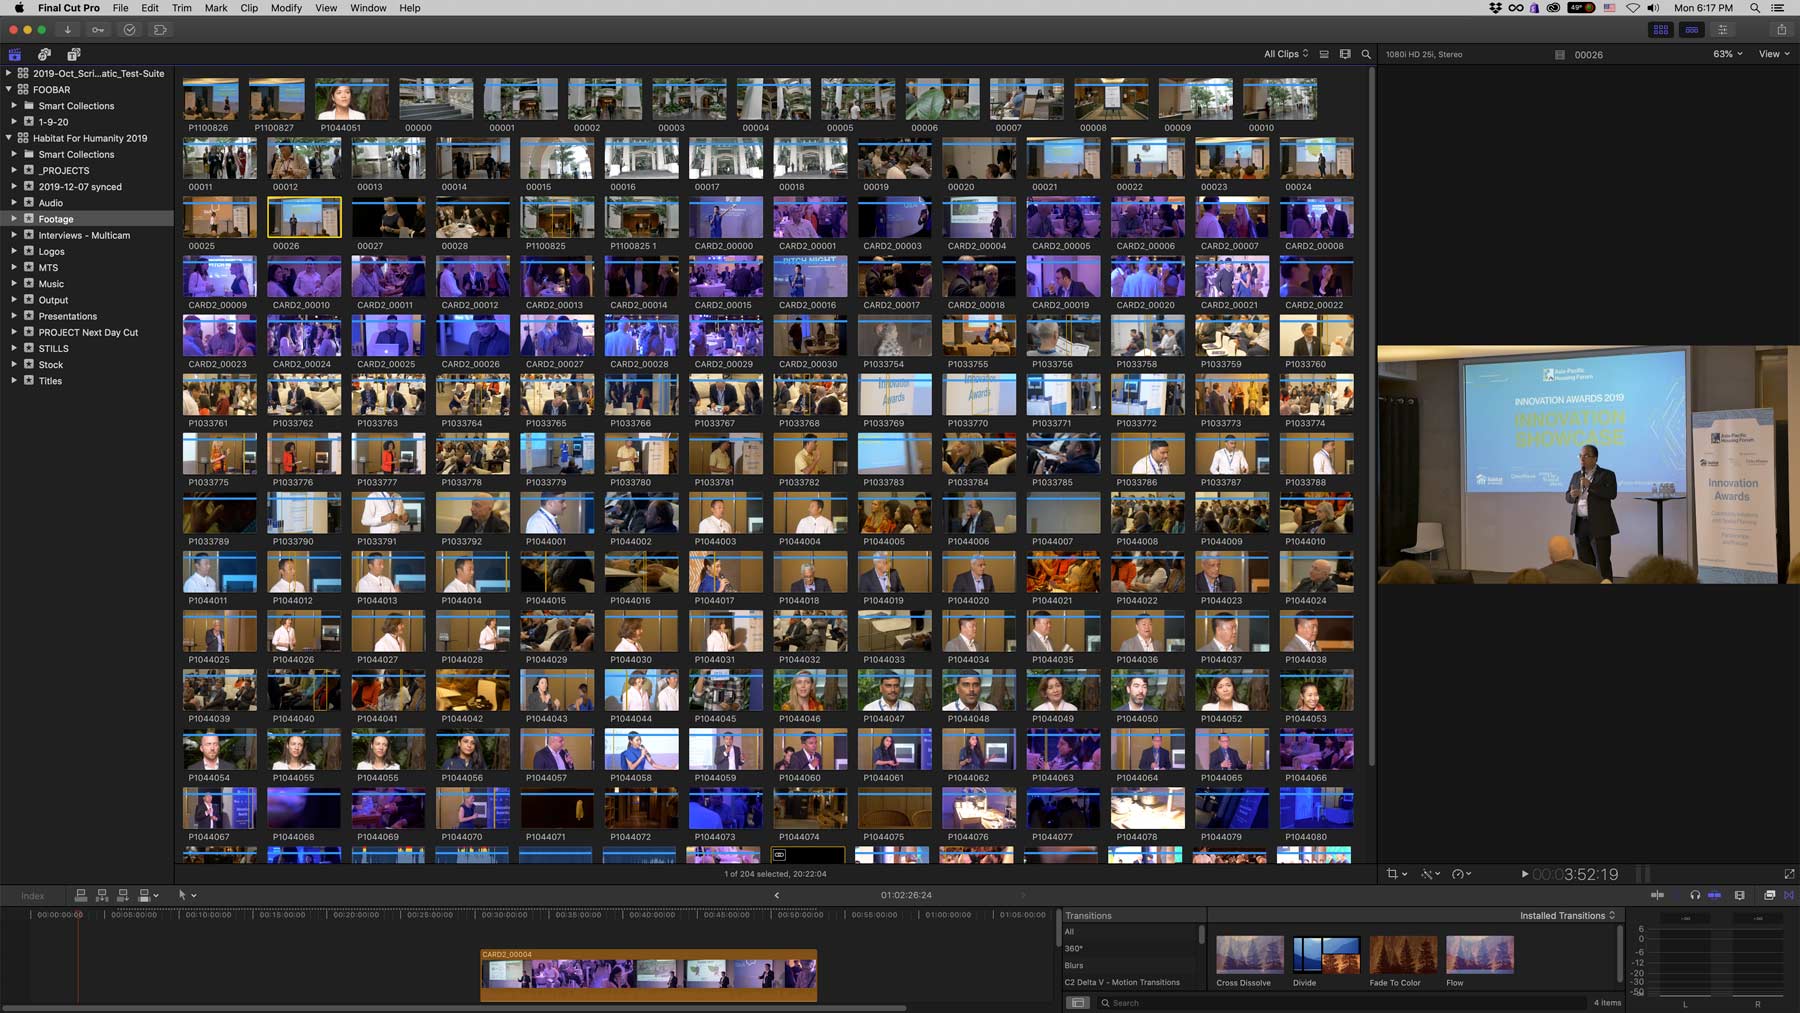Open Background Tasks checkmark icon
Viewport: 1800px width, 1013px height.
click(129, 30)
